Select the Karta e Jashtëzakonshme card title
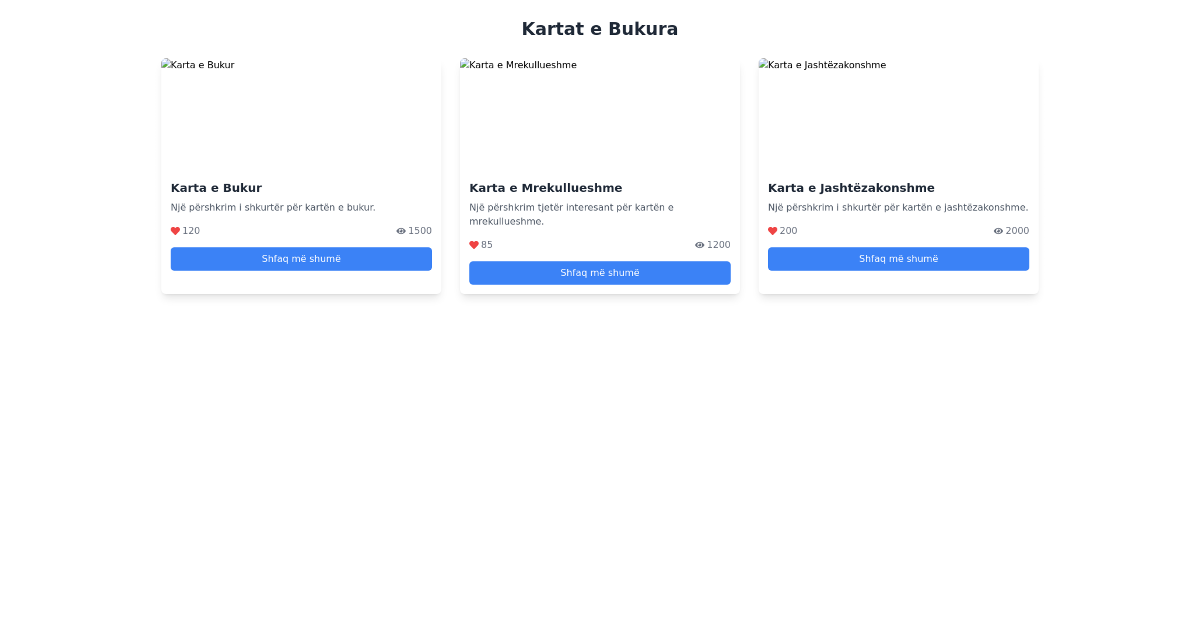Image resolution: width=1200 pixels, height=630 pixels. [851, 187]
